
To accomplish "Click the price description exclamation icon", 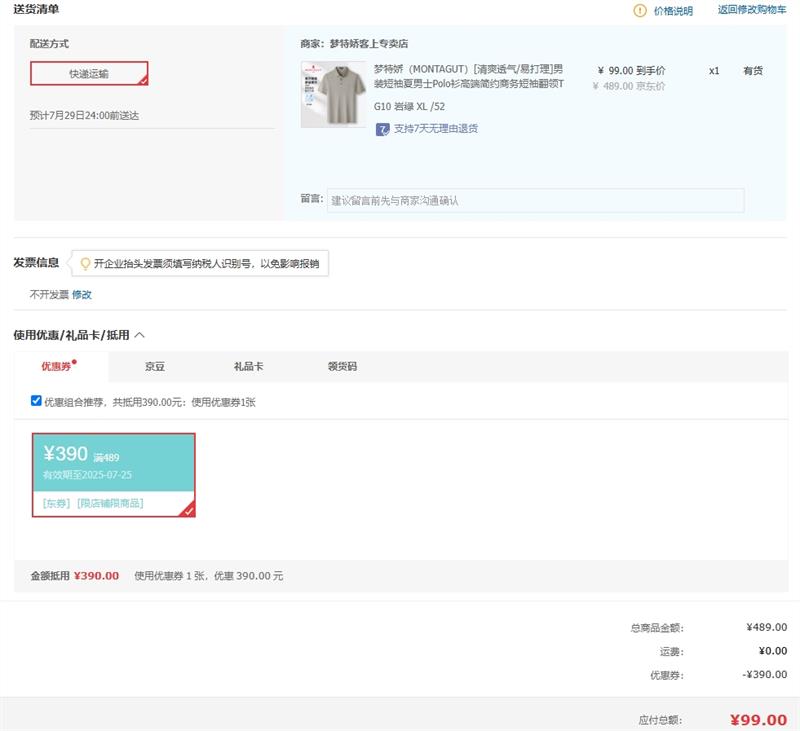I will point(640,11).
